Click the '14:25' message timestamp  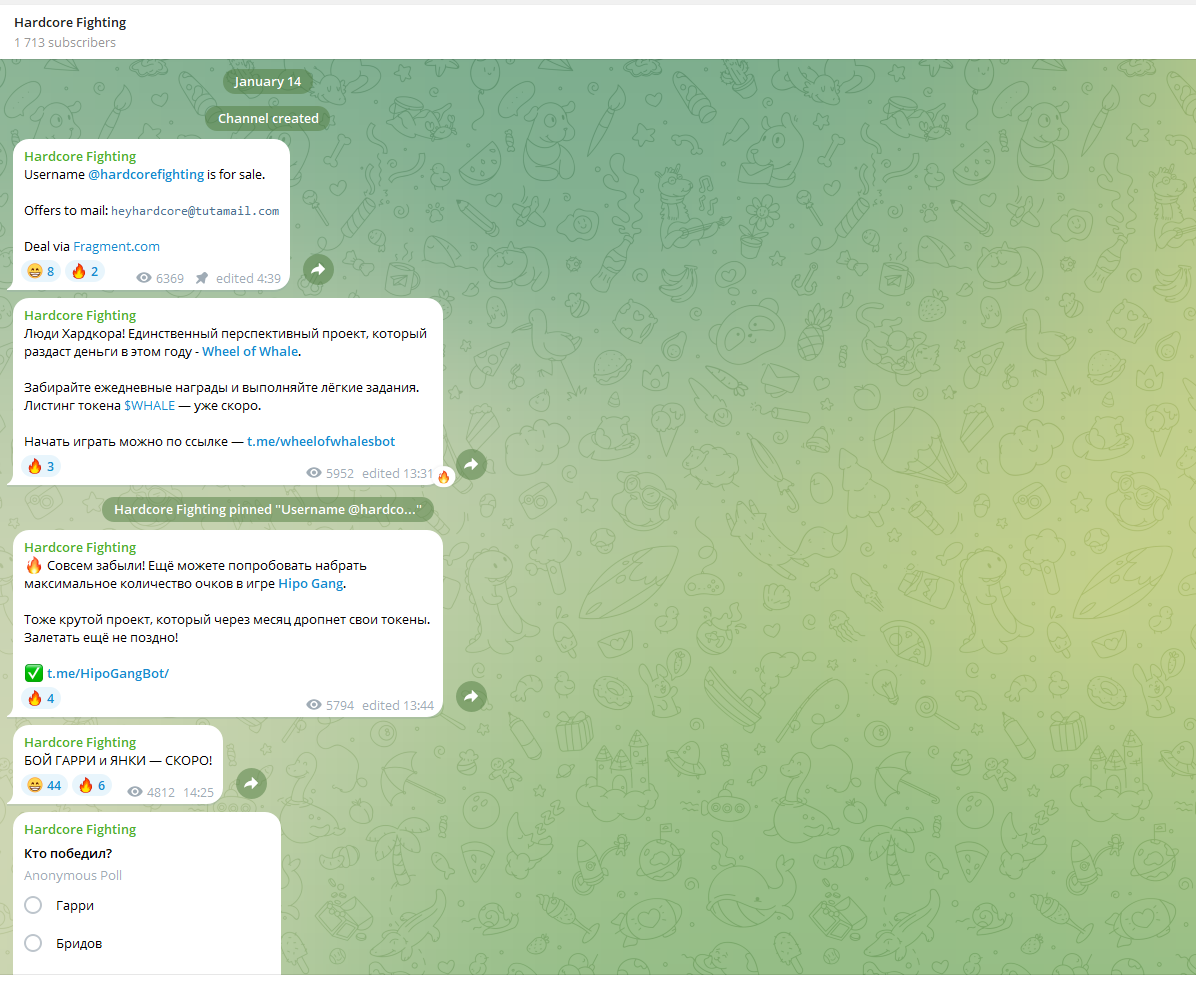click(x=198, y=792)
